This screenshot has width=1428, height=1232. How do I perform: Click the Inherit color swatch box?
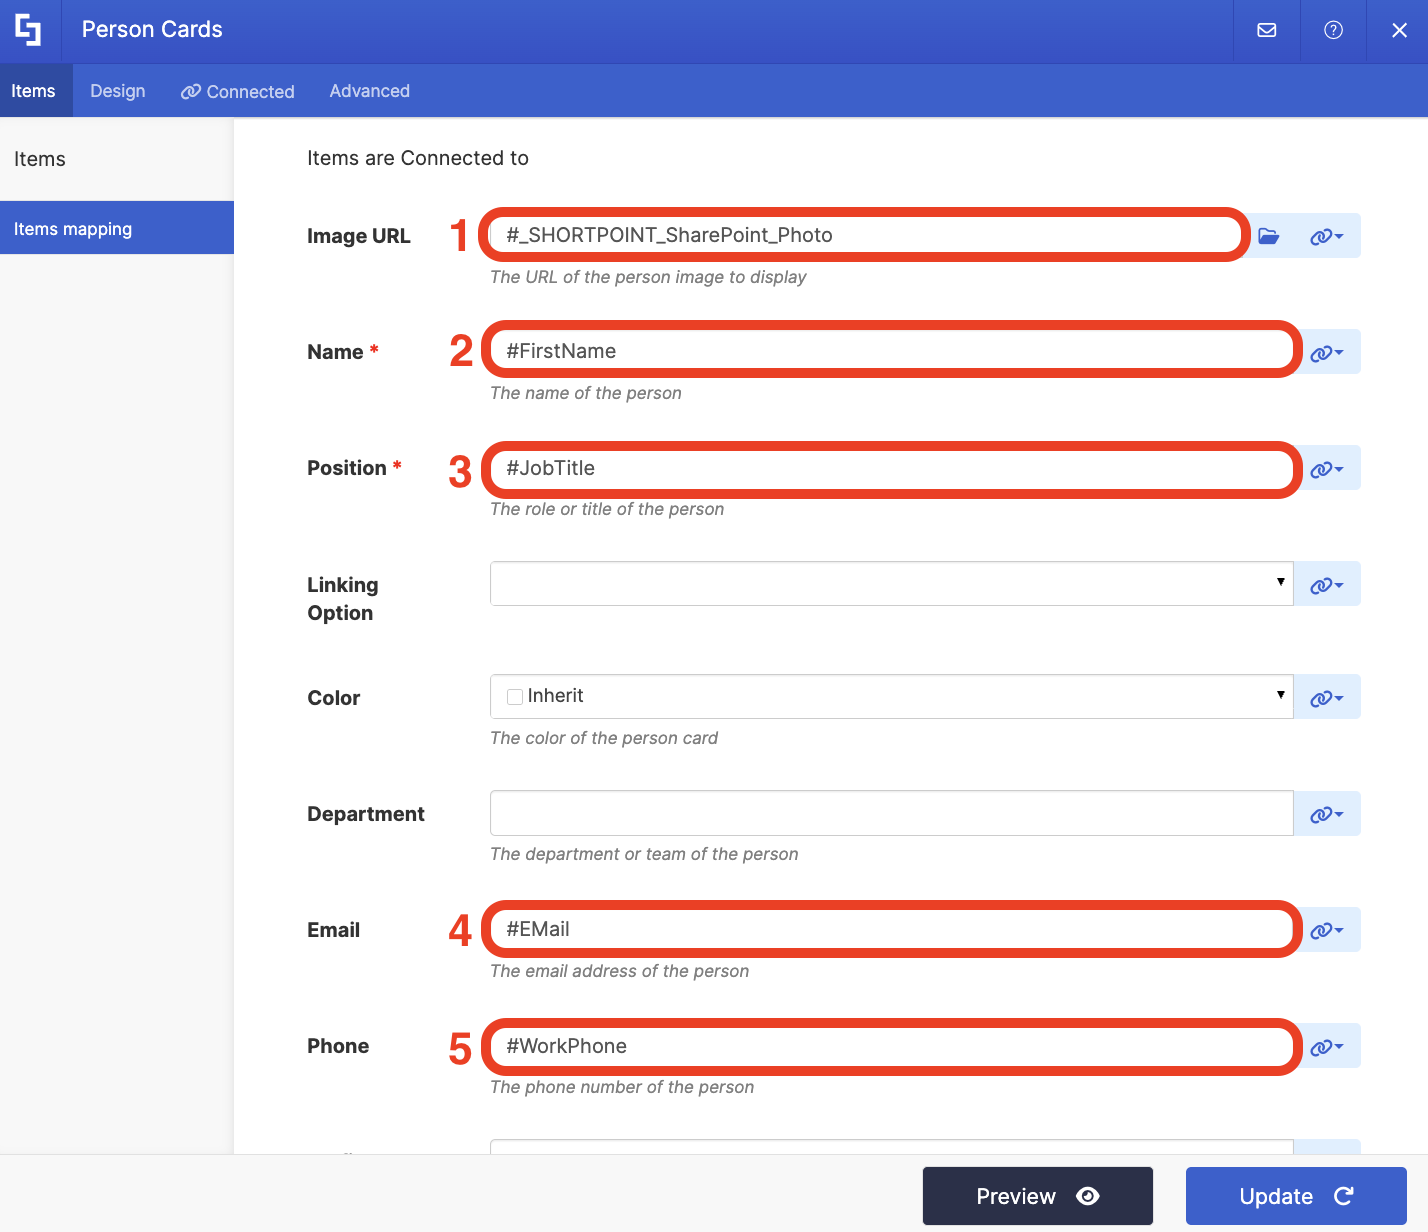(515, 697)
